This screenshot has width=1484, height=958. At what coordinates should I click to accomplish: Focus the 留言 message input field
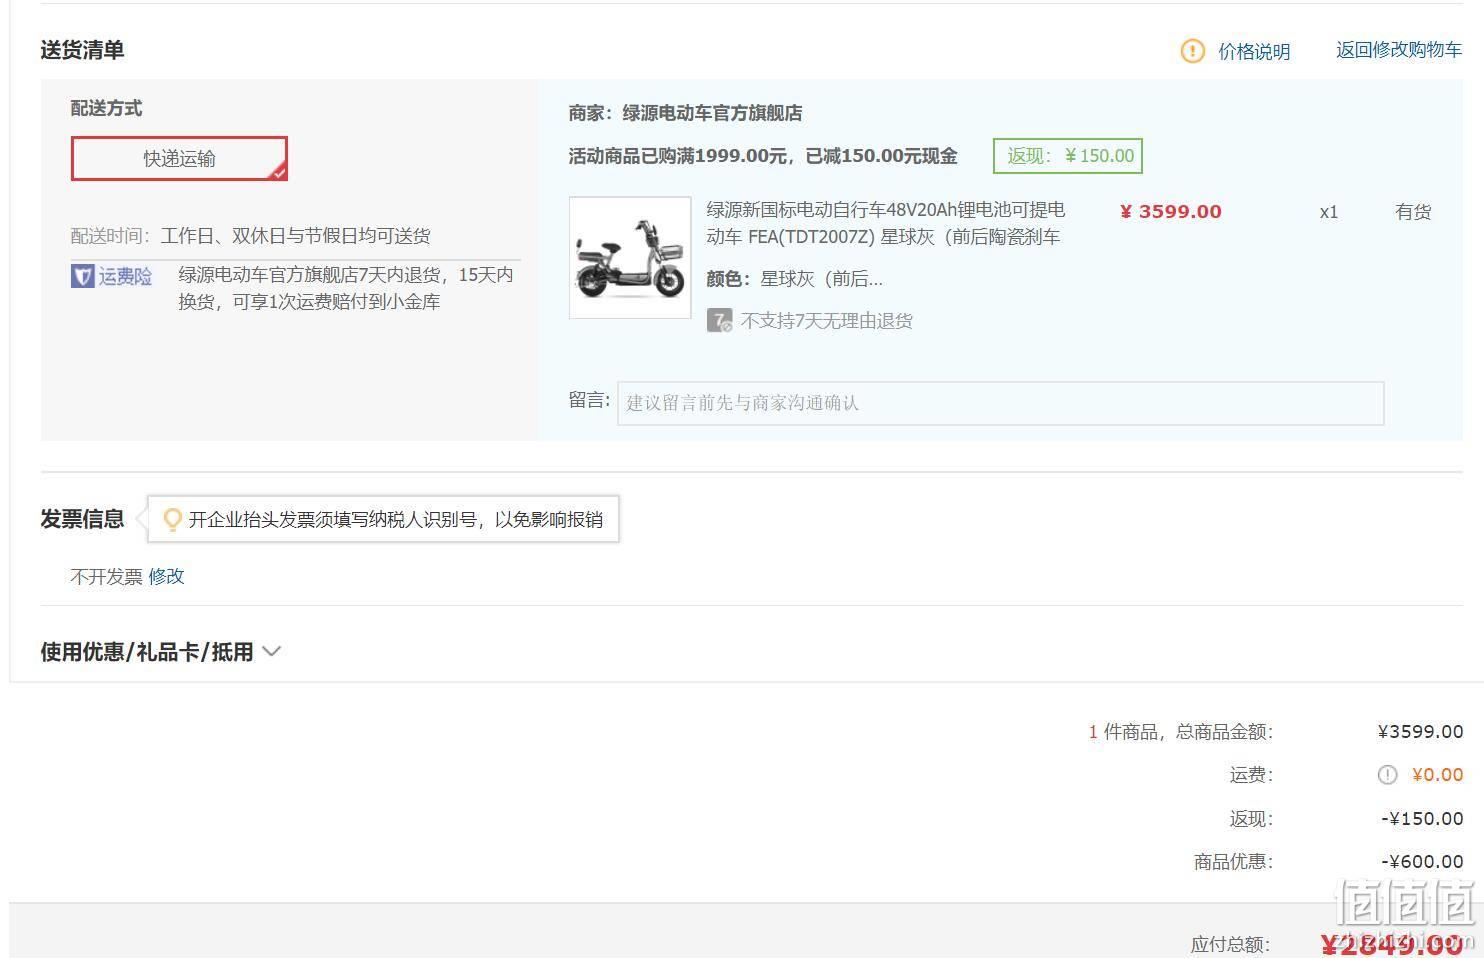tap(1000, 403)
